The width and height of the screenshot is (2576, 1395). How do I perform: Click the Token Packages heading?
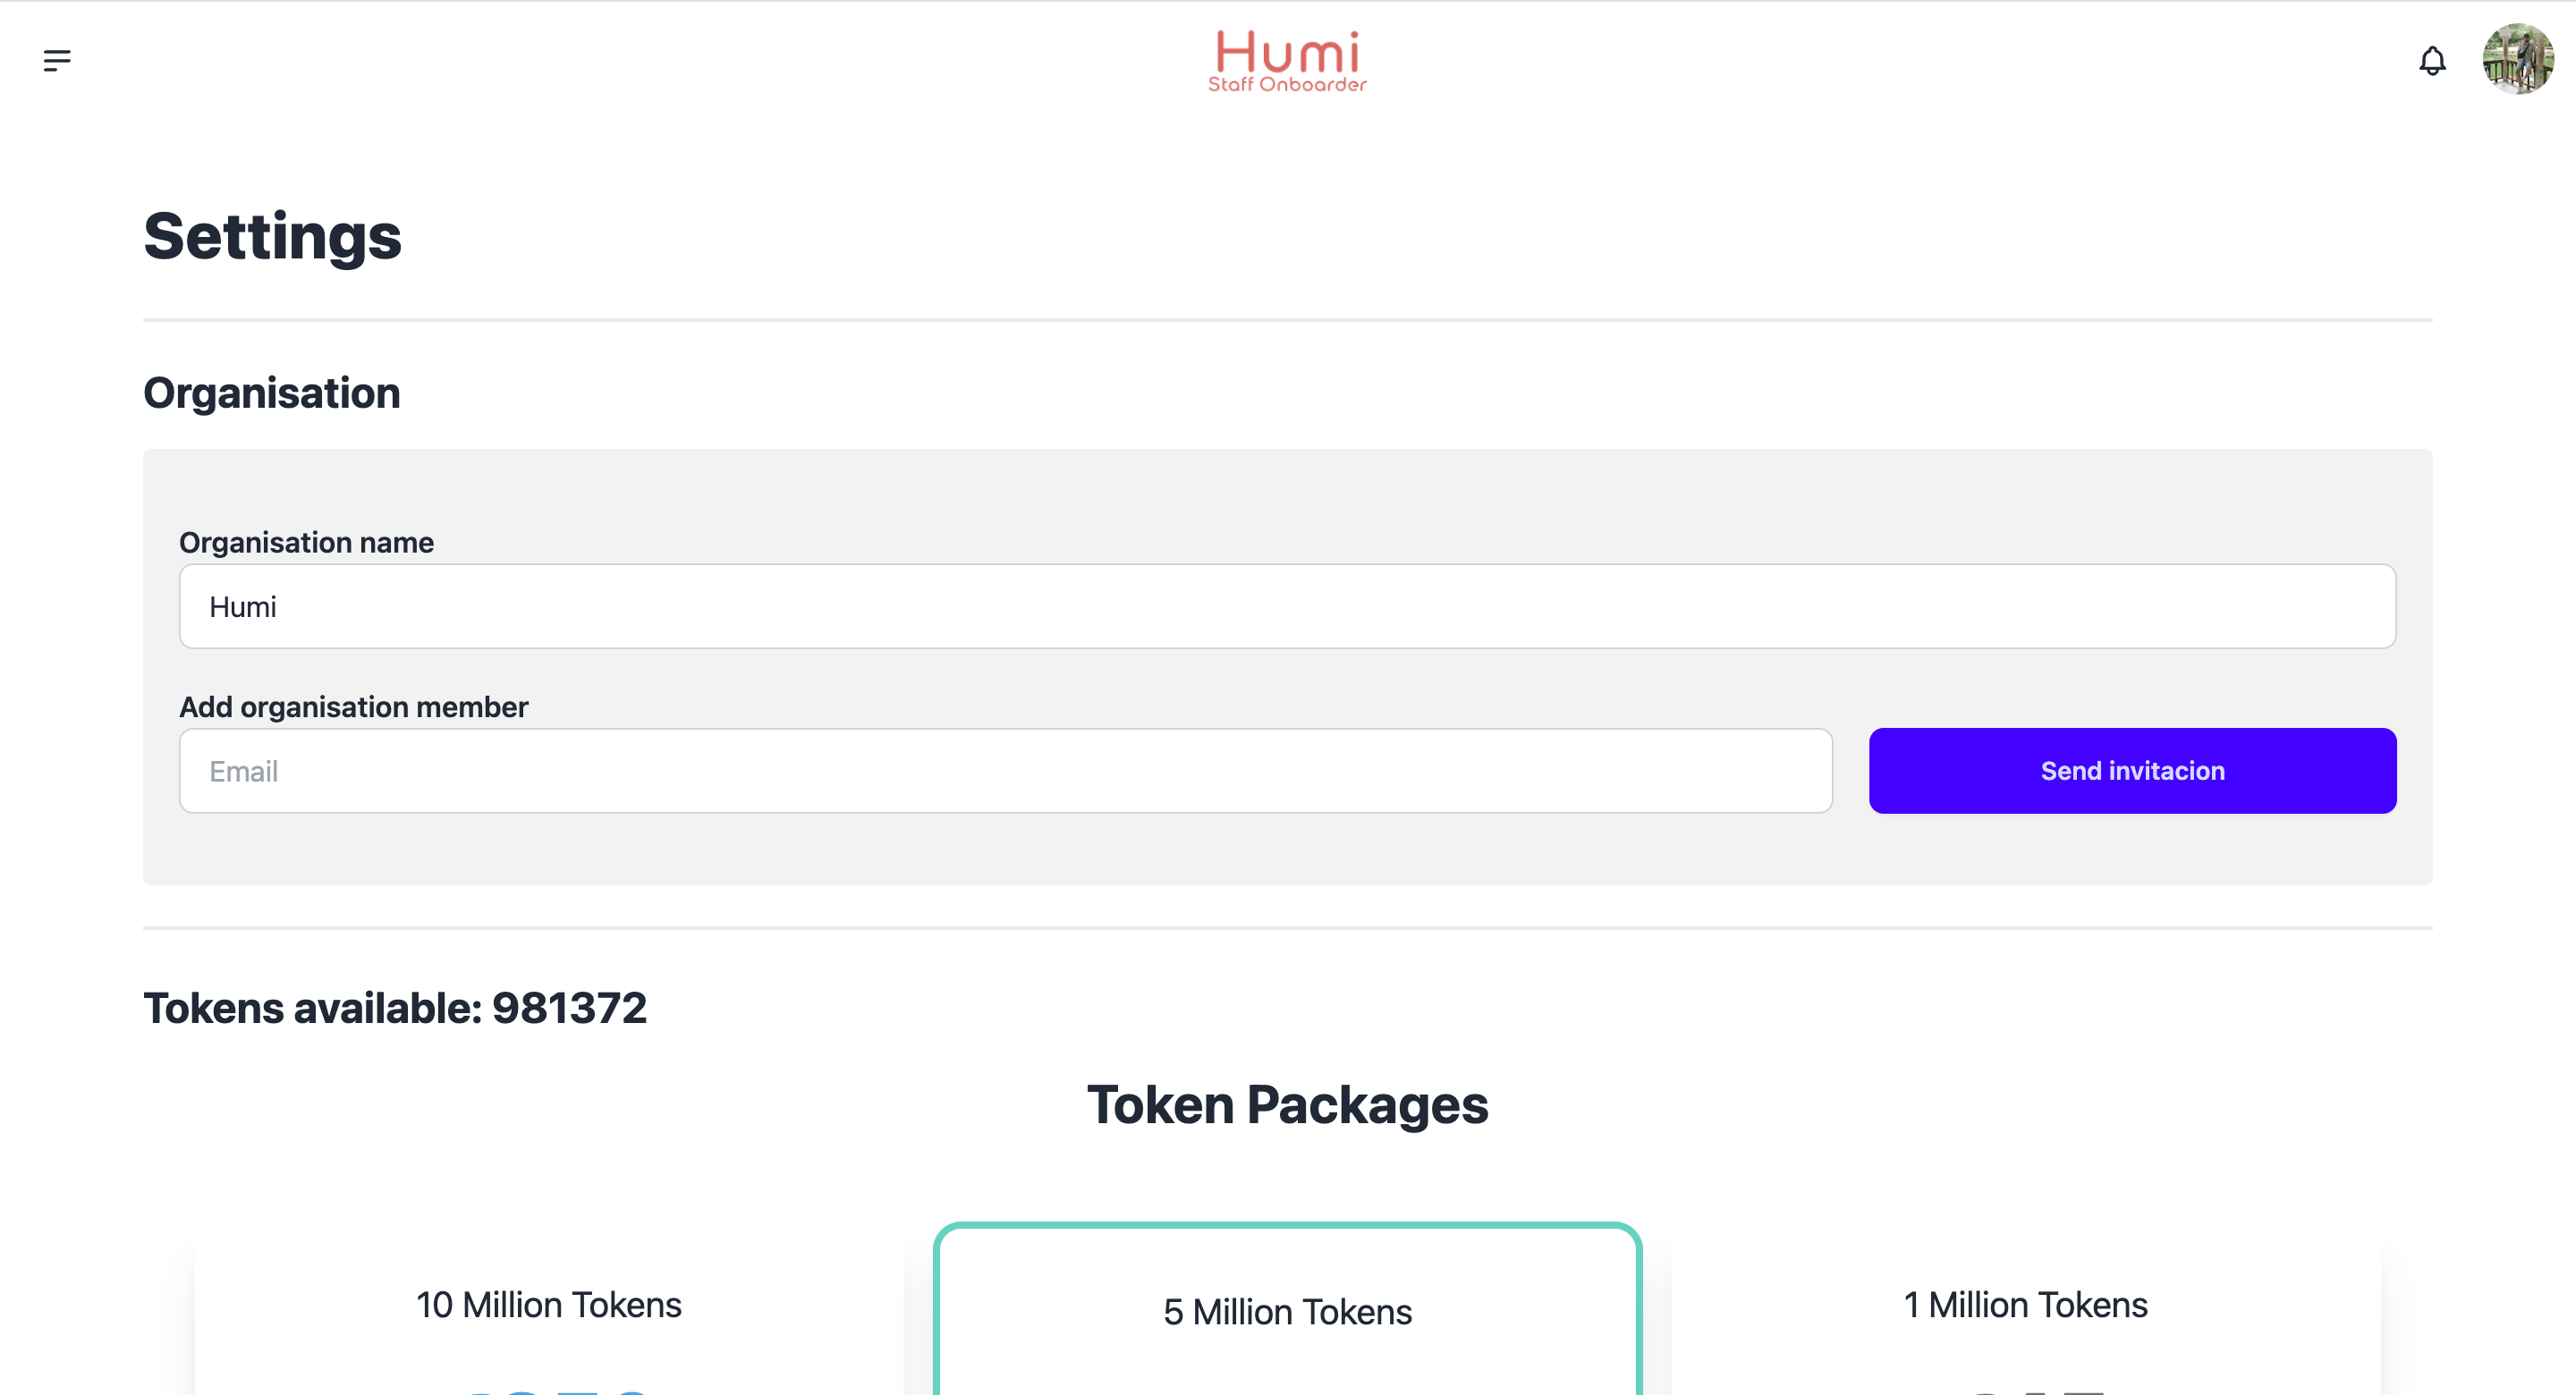coord(1287,1105)
